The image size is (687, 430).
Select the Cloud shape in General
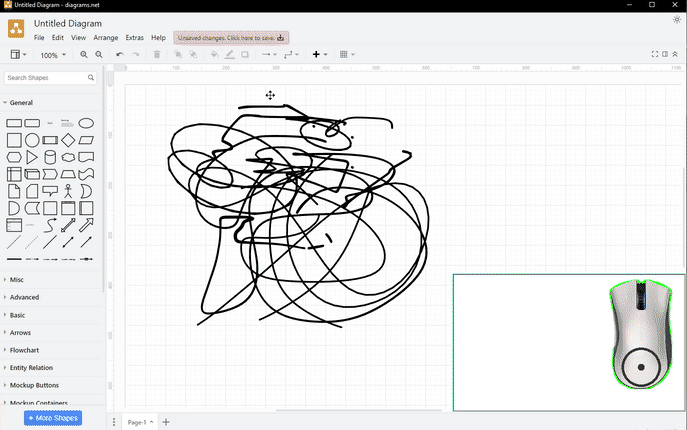68,157
